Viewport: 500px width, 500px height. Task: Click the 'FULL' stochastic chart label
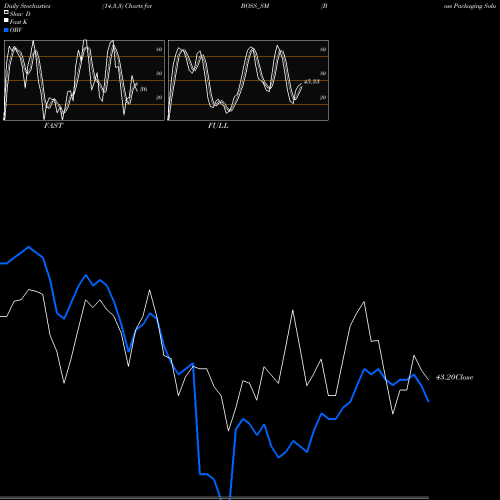pyautogui.click(x=218, y=126)
